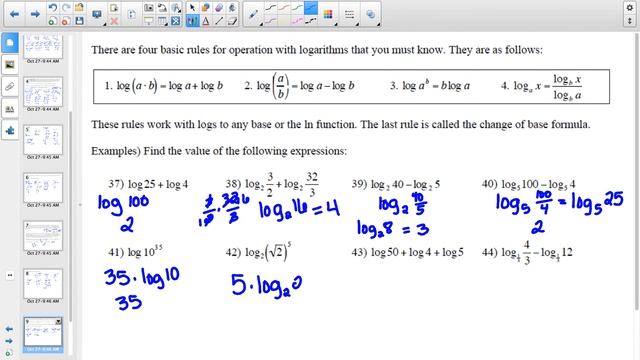The height and width of the screenshot is (360, 640).
Task: Add a blank page with the green plus icon
Action: (52, 21)
